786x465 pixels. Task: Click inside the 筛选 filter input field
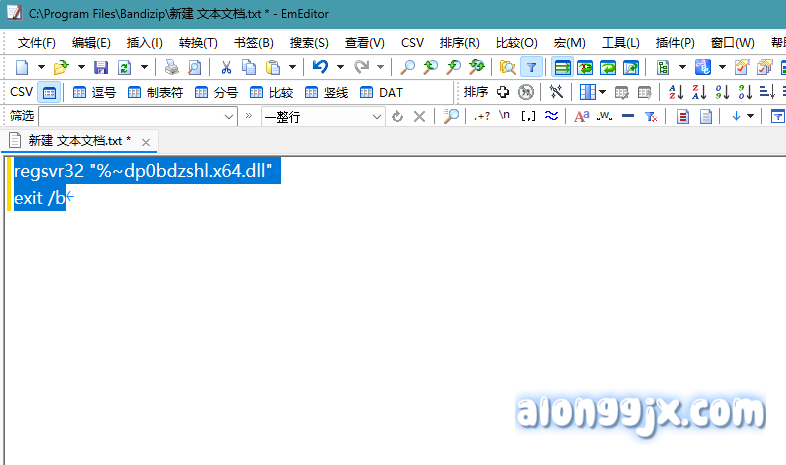click(x=130, y=116)
